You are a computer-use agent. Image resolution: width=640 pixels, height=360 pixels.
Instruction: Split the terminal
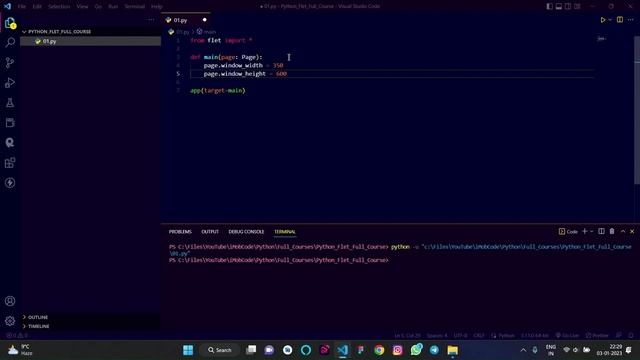tap(601, 231)
